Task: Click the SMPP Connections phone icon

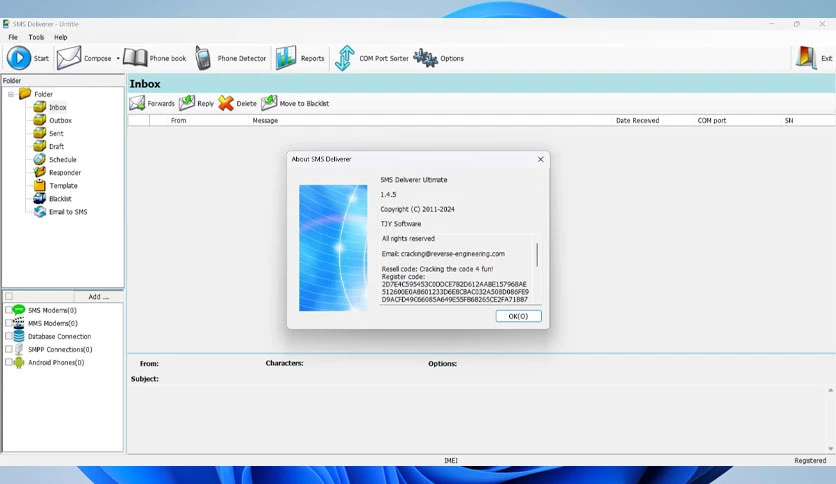Action: tap(19, 349)
